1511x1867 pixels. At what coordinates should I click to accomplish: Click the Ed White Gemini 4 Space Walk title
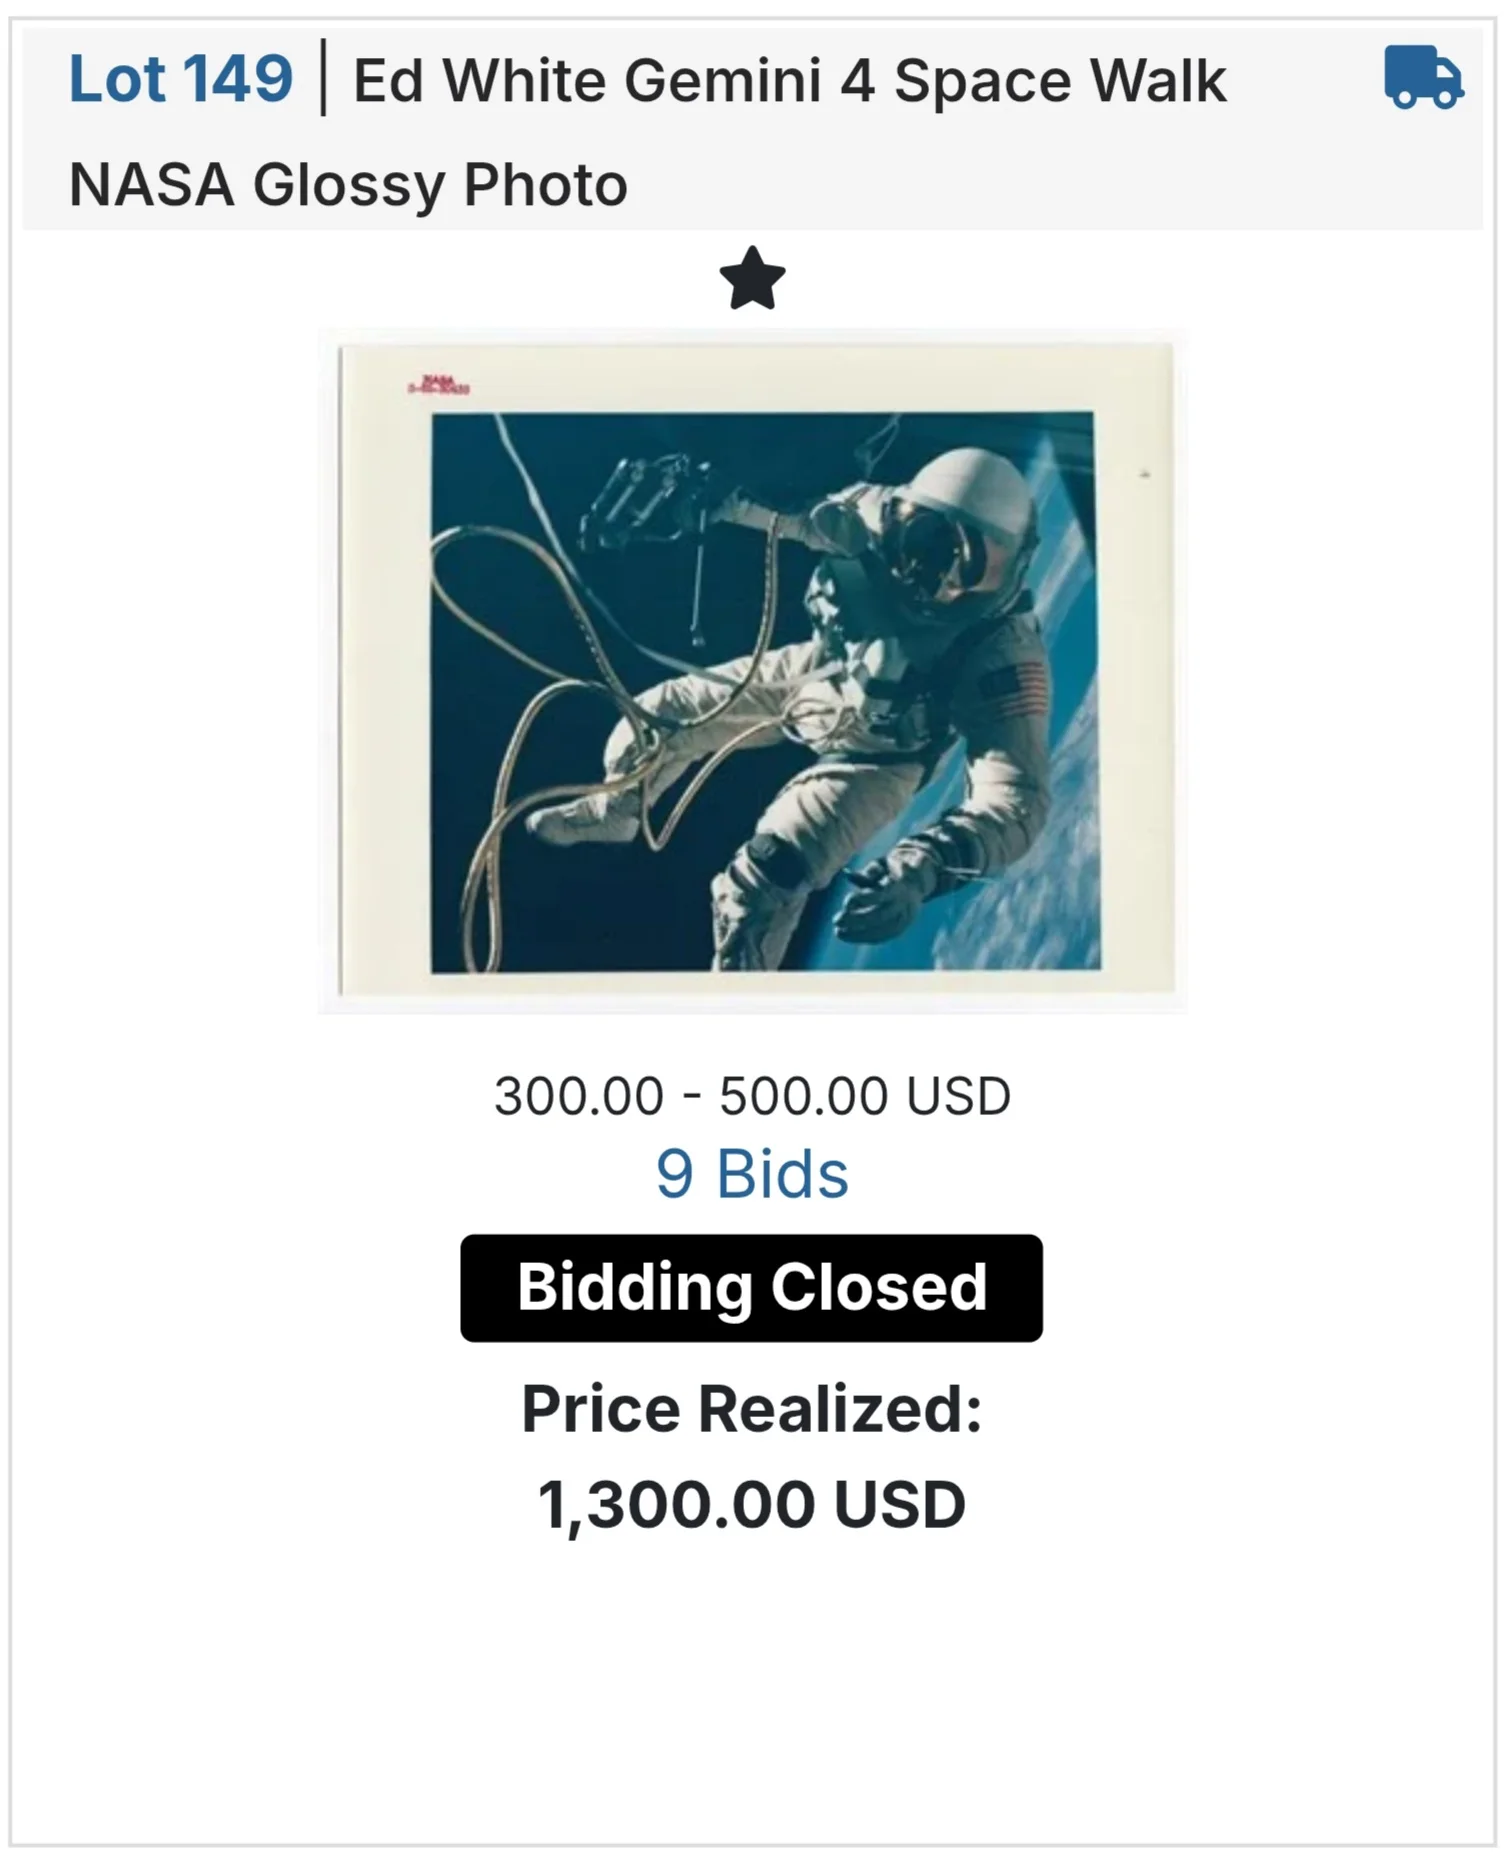tap(789, 81)
